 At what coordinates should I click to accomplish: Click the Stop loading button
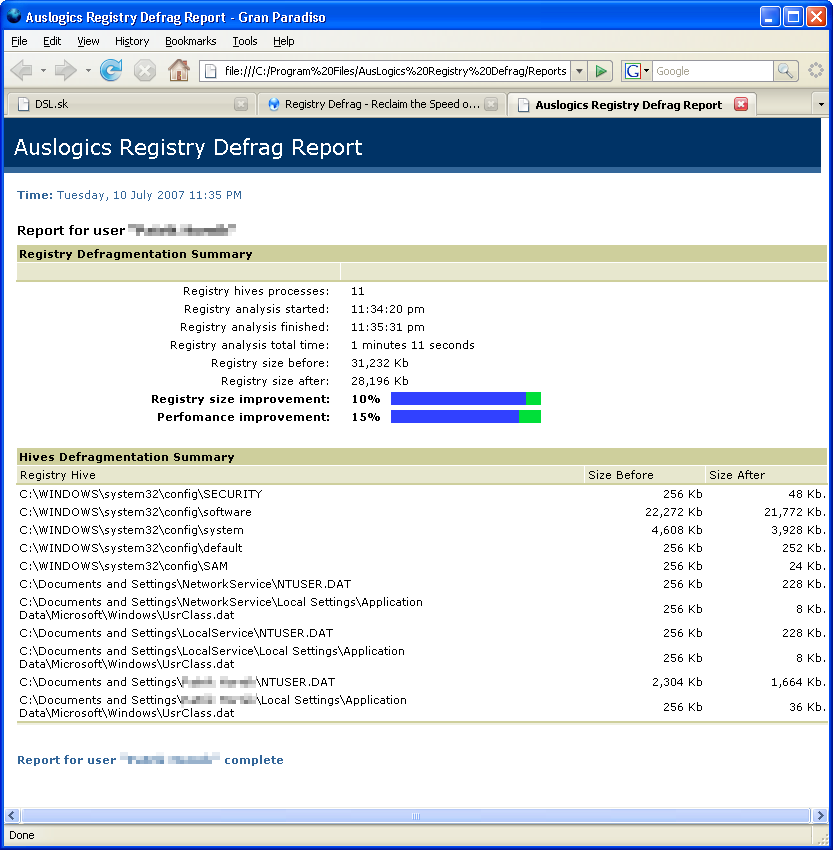tap(145, 70)
